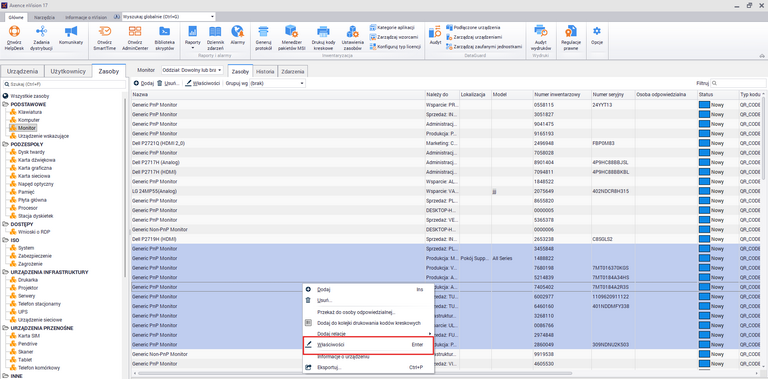Collapse the URZĄDZENIA INFRASTRUKTURY group
The image size is (768, 379).
[x=5, y=272]
